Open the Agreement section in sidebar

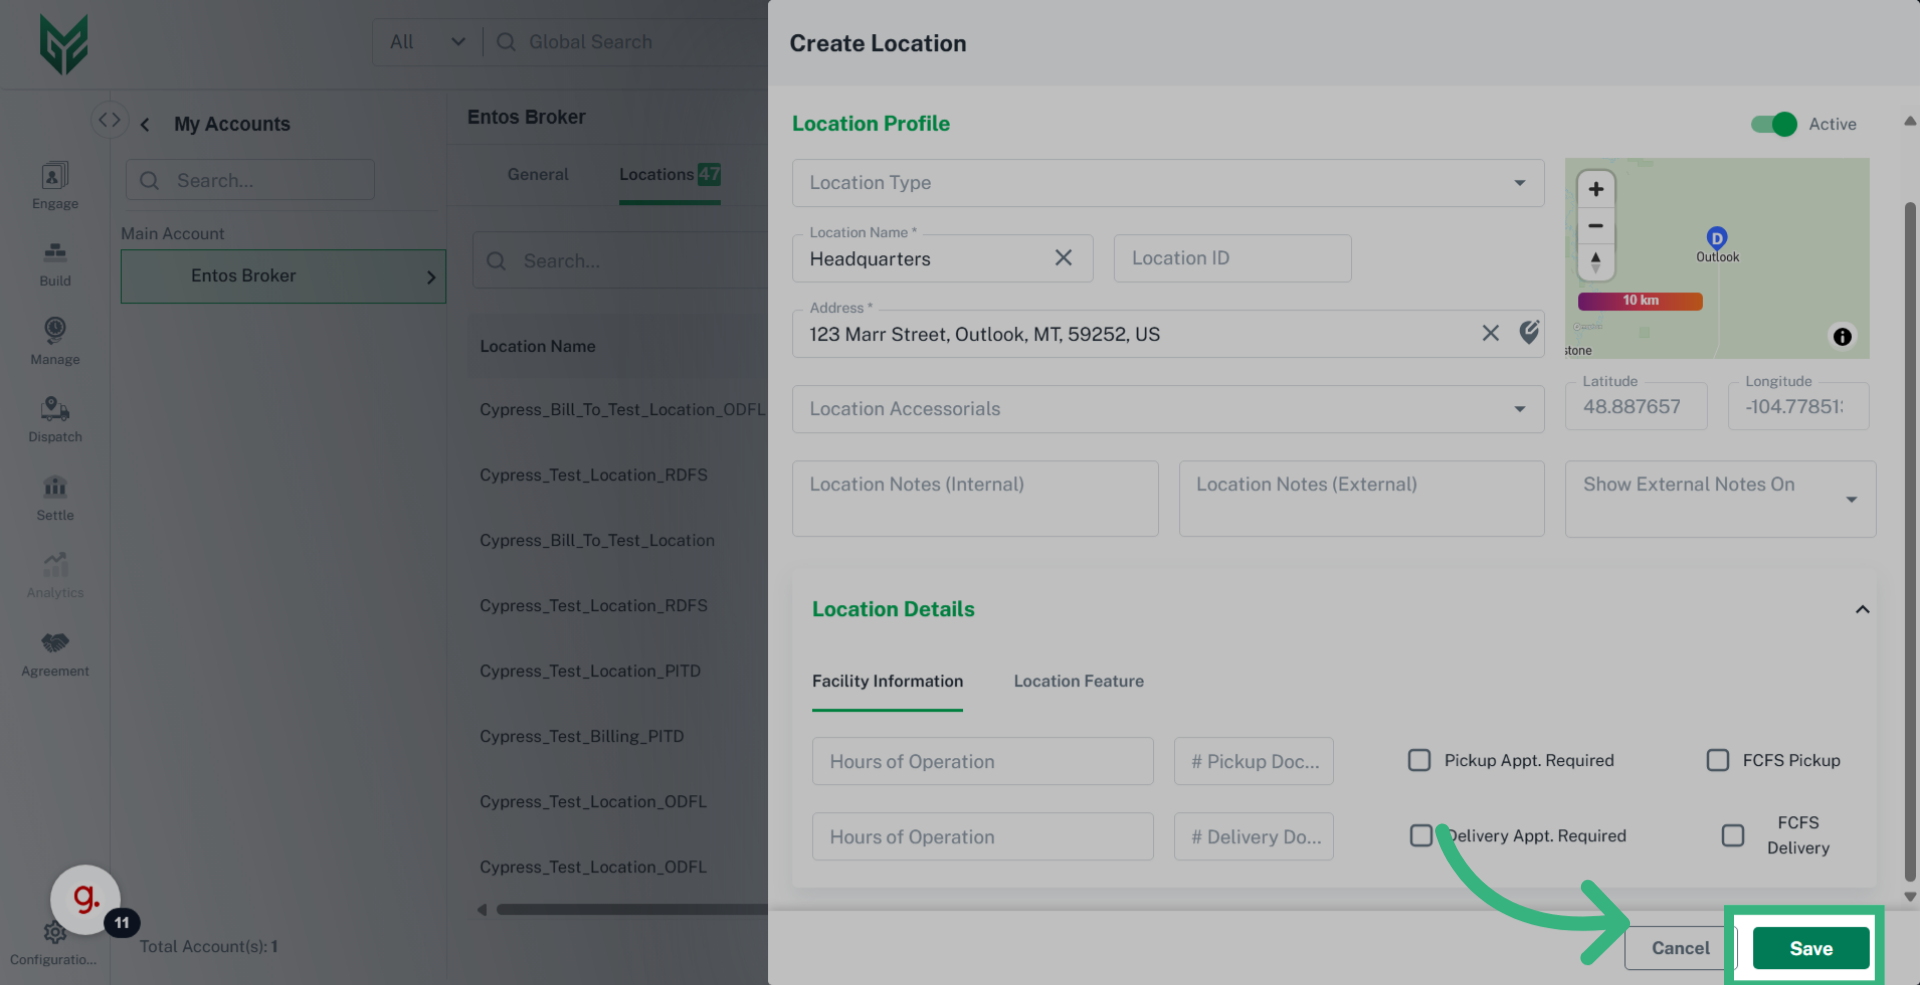(x=55, y=654)
